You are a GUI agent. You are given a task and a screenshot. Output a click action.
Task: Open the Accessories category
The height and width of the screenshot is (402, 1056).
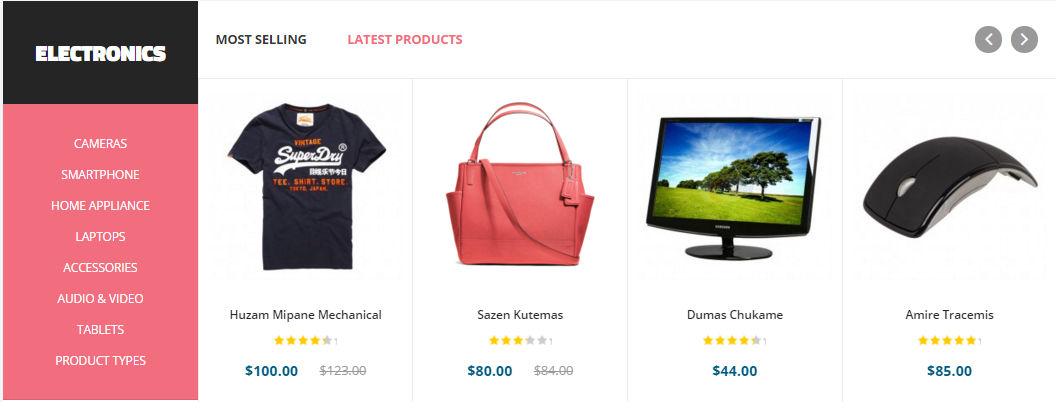coord(100,267)
